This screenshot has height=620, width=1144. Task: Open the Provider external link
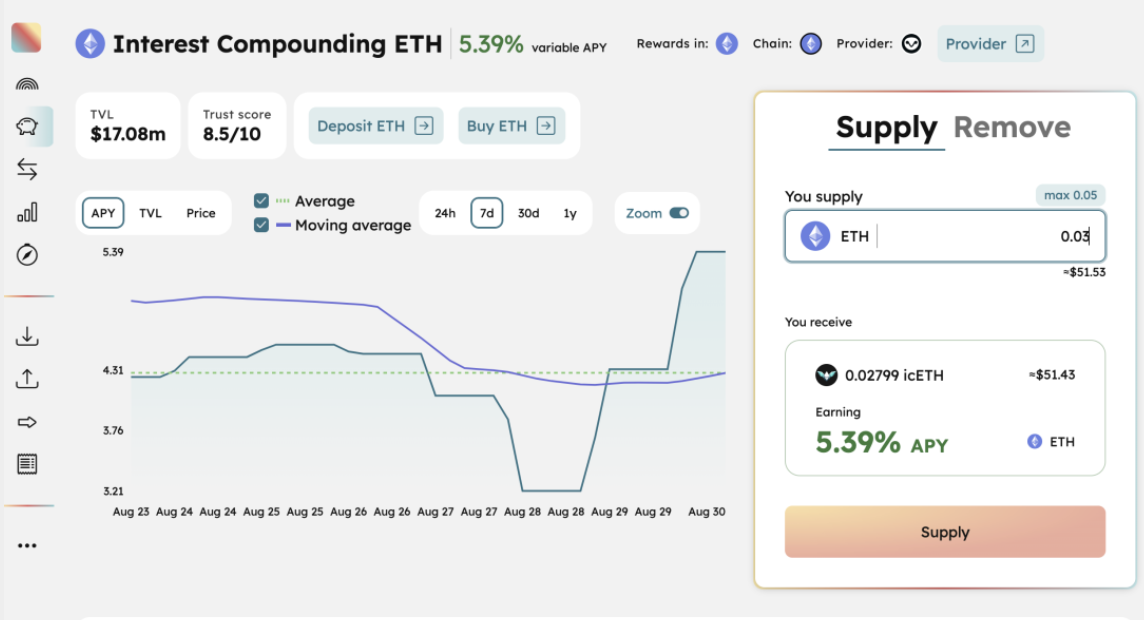(x=990, y=44)
